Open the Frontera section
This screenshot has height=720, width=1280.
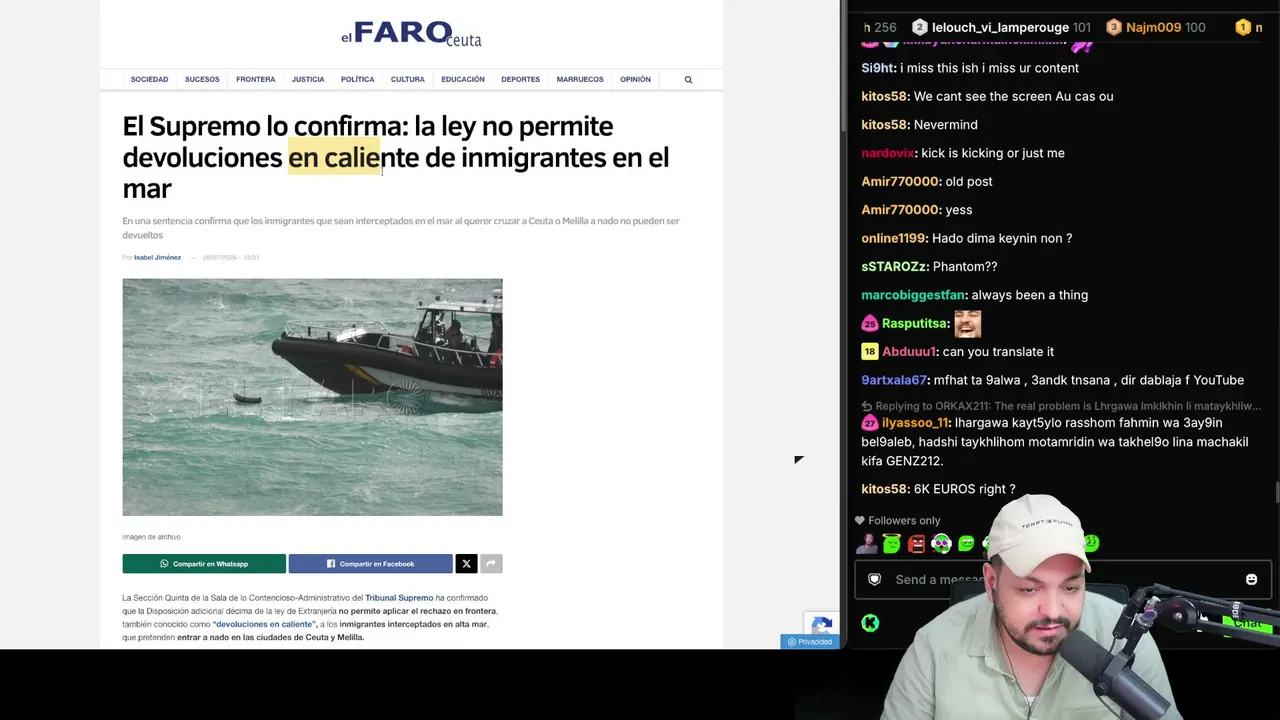(x=255, y=80)
